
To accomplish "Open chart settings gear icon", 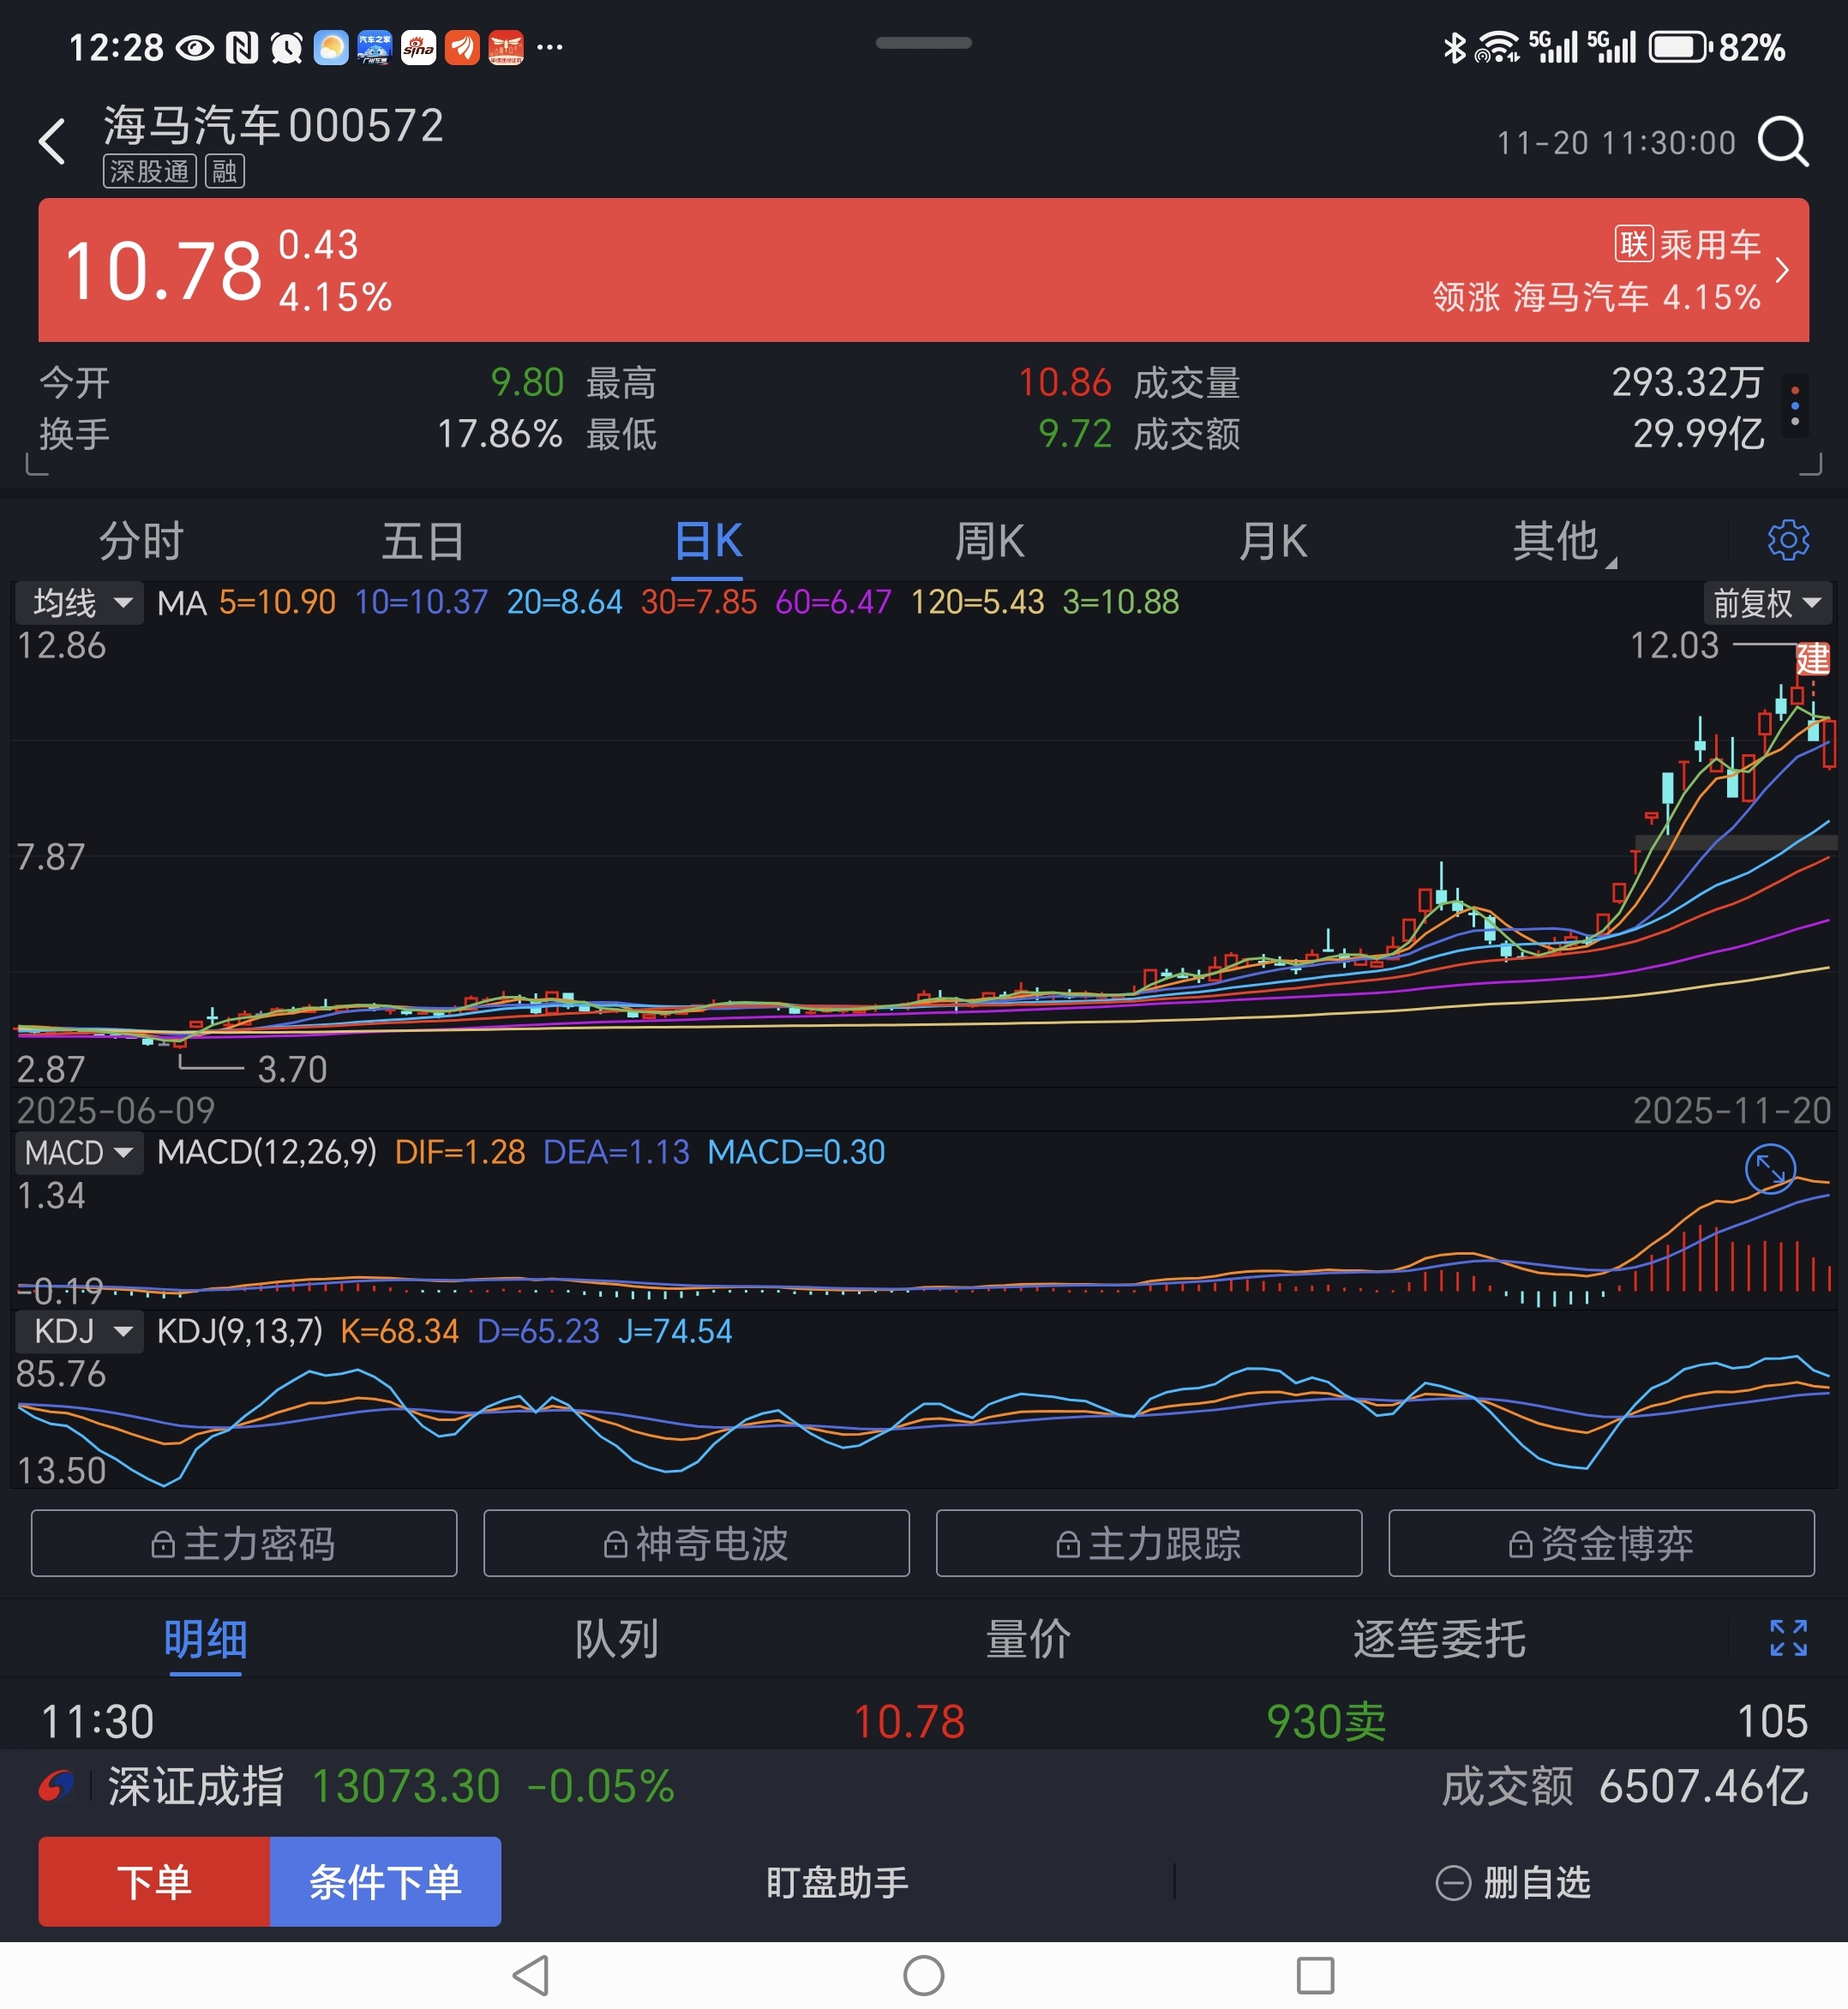I will (1787, 540).
